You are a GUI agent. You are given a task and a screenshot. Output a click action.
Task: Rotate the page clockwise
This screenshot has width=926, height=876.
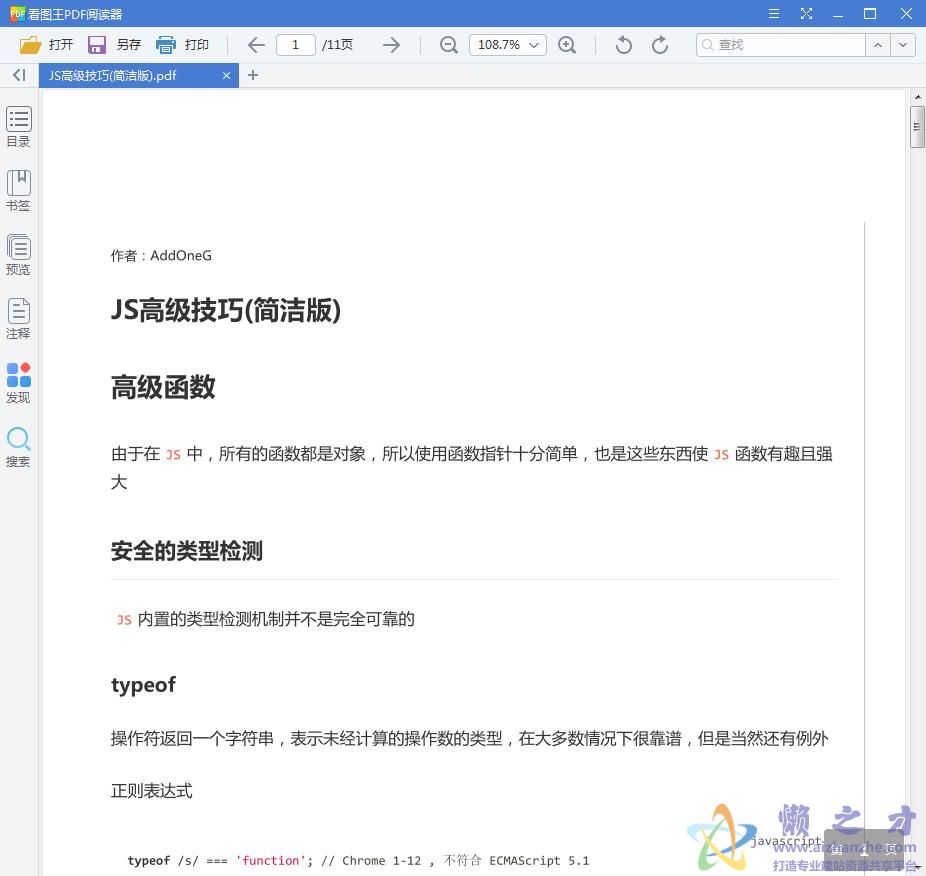point(659,44)
